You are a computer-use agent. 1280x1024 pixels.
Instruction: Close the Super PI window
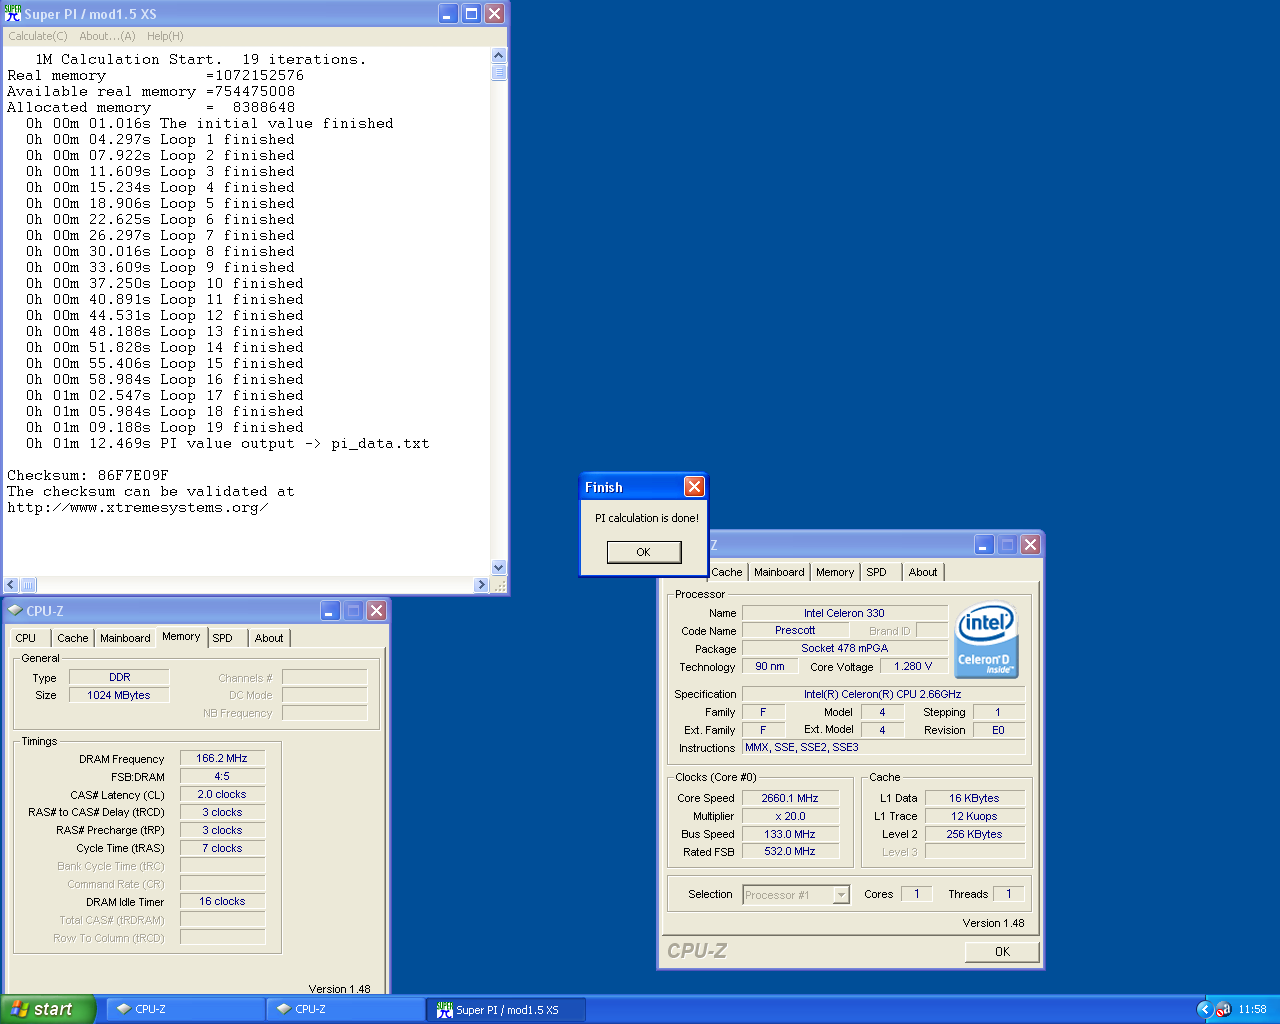494,14
